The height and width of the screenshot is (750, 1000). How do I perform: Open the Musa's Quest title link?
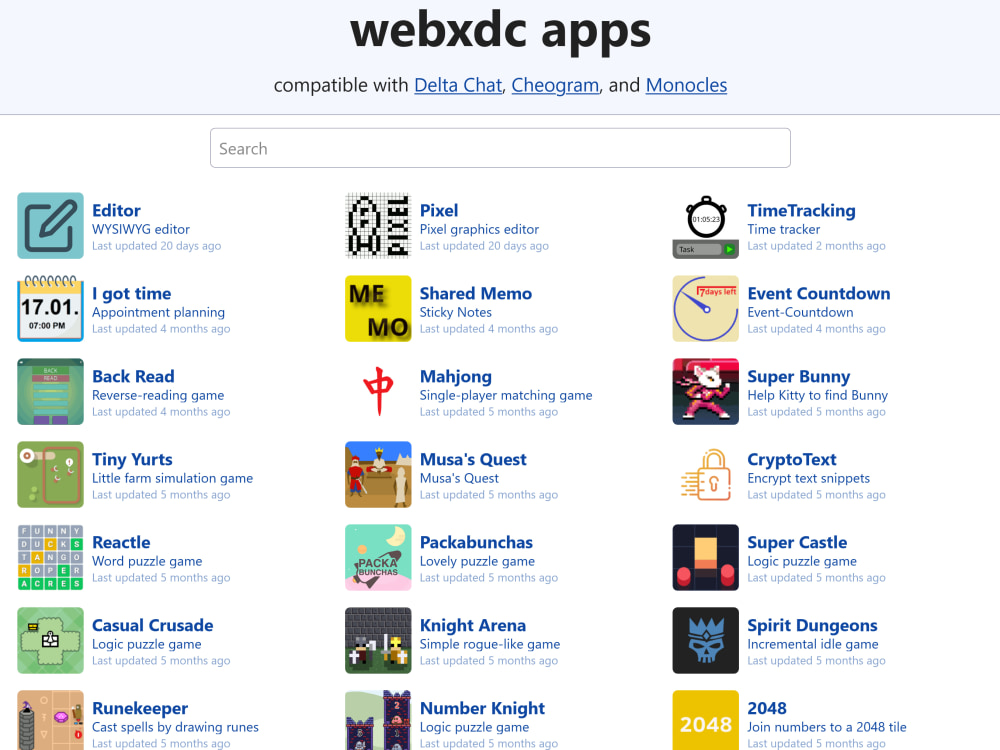pos(473,459)
